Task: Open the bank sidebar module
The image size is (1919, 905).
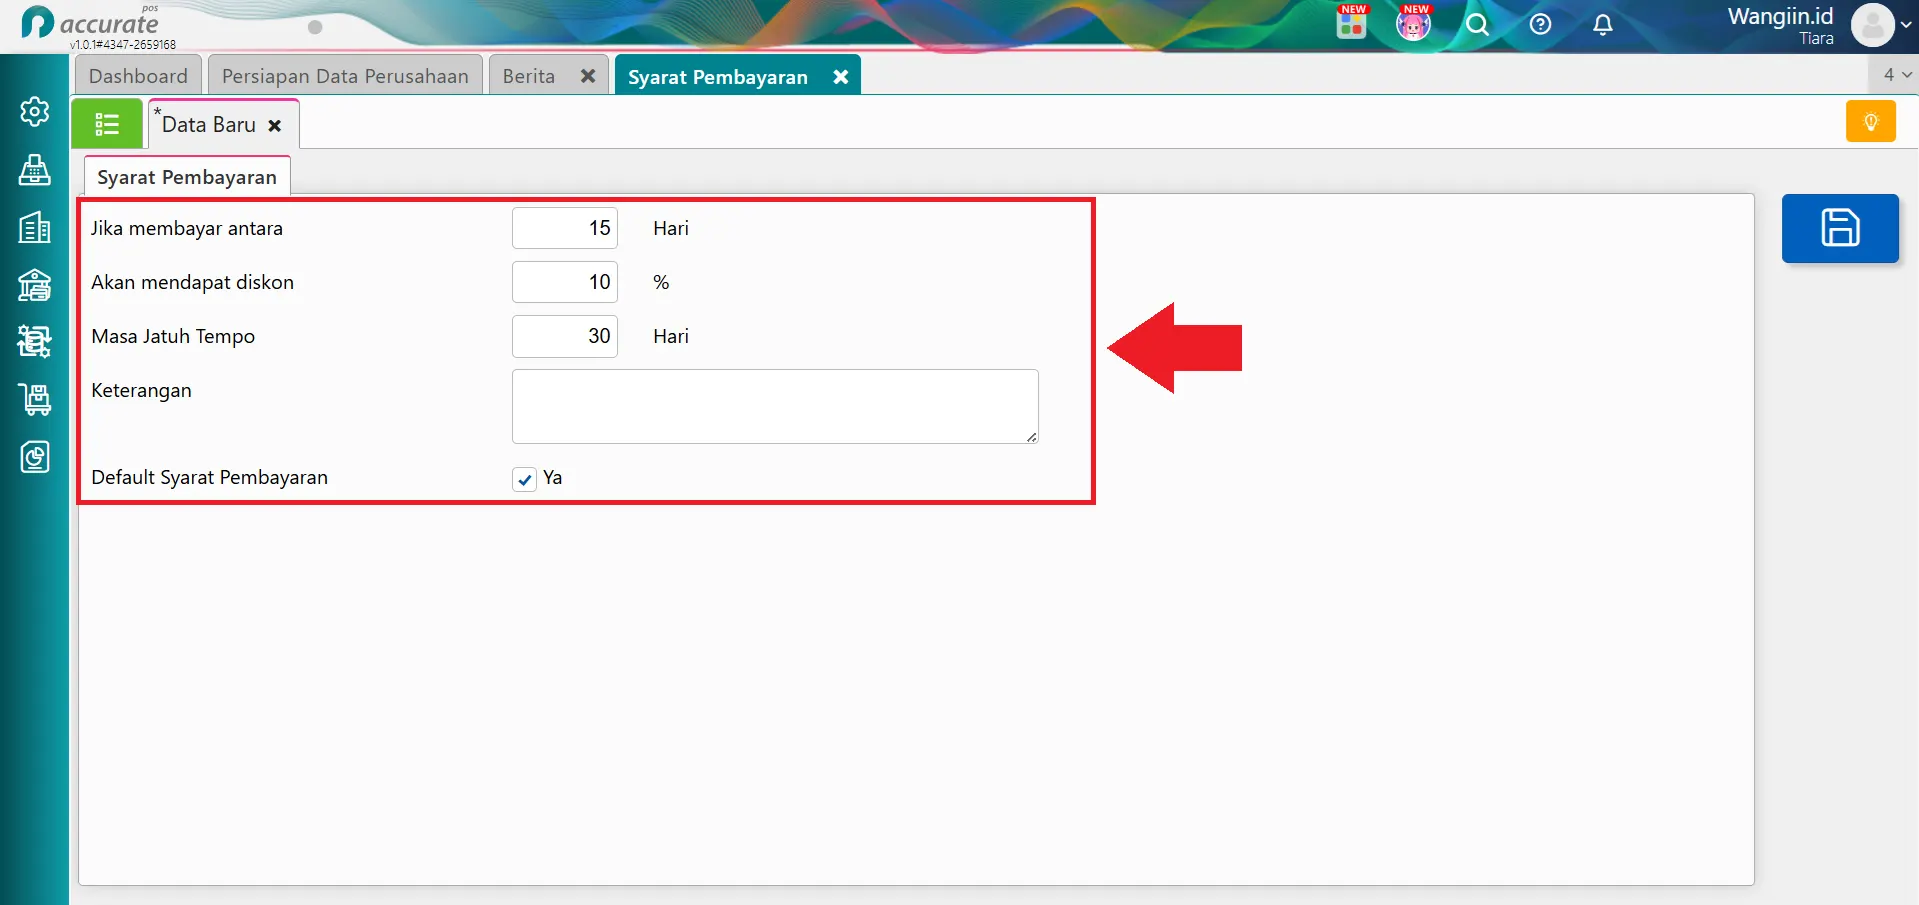Action: (x=35, y=285)
